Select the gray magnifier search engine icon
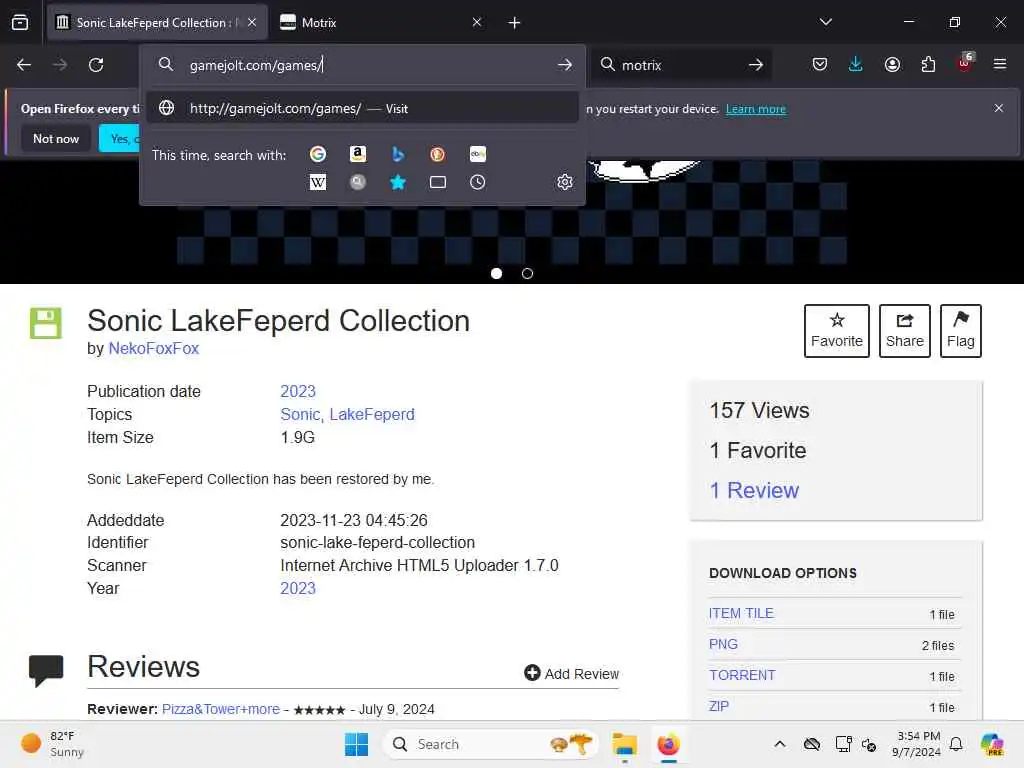The height and width of the screenshot is (768, 1024). 358,182
